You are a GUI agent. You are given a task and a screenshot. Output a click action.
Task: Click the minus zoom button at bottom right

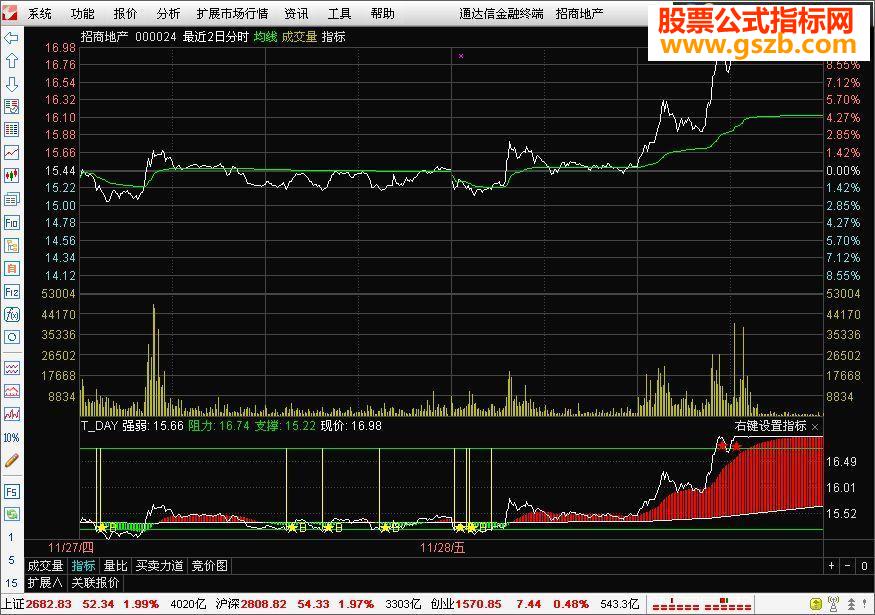click(848, 566)
